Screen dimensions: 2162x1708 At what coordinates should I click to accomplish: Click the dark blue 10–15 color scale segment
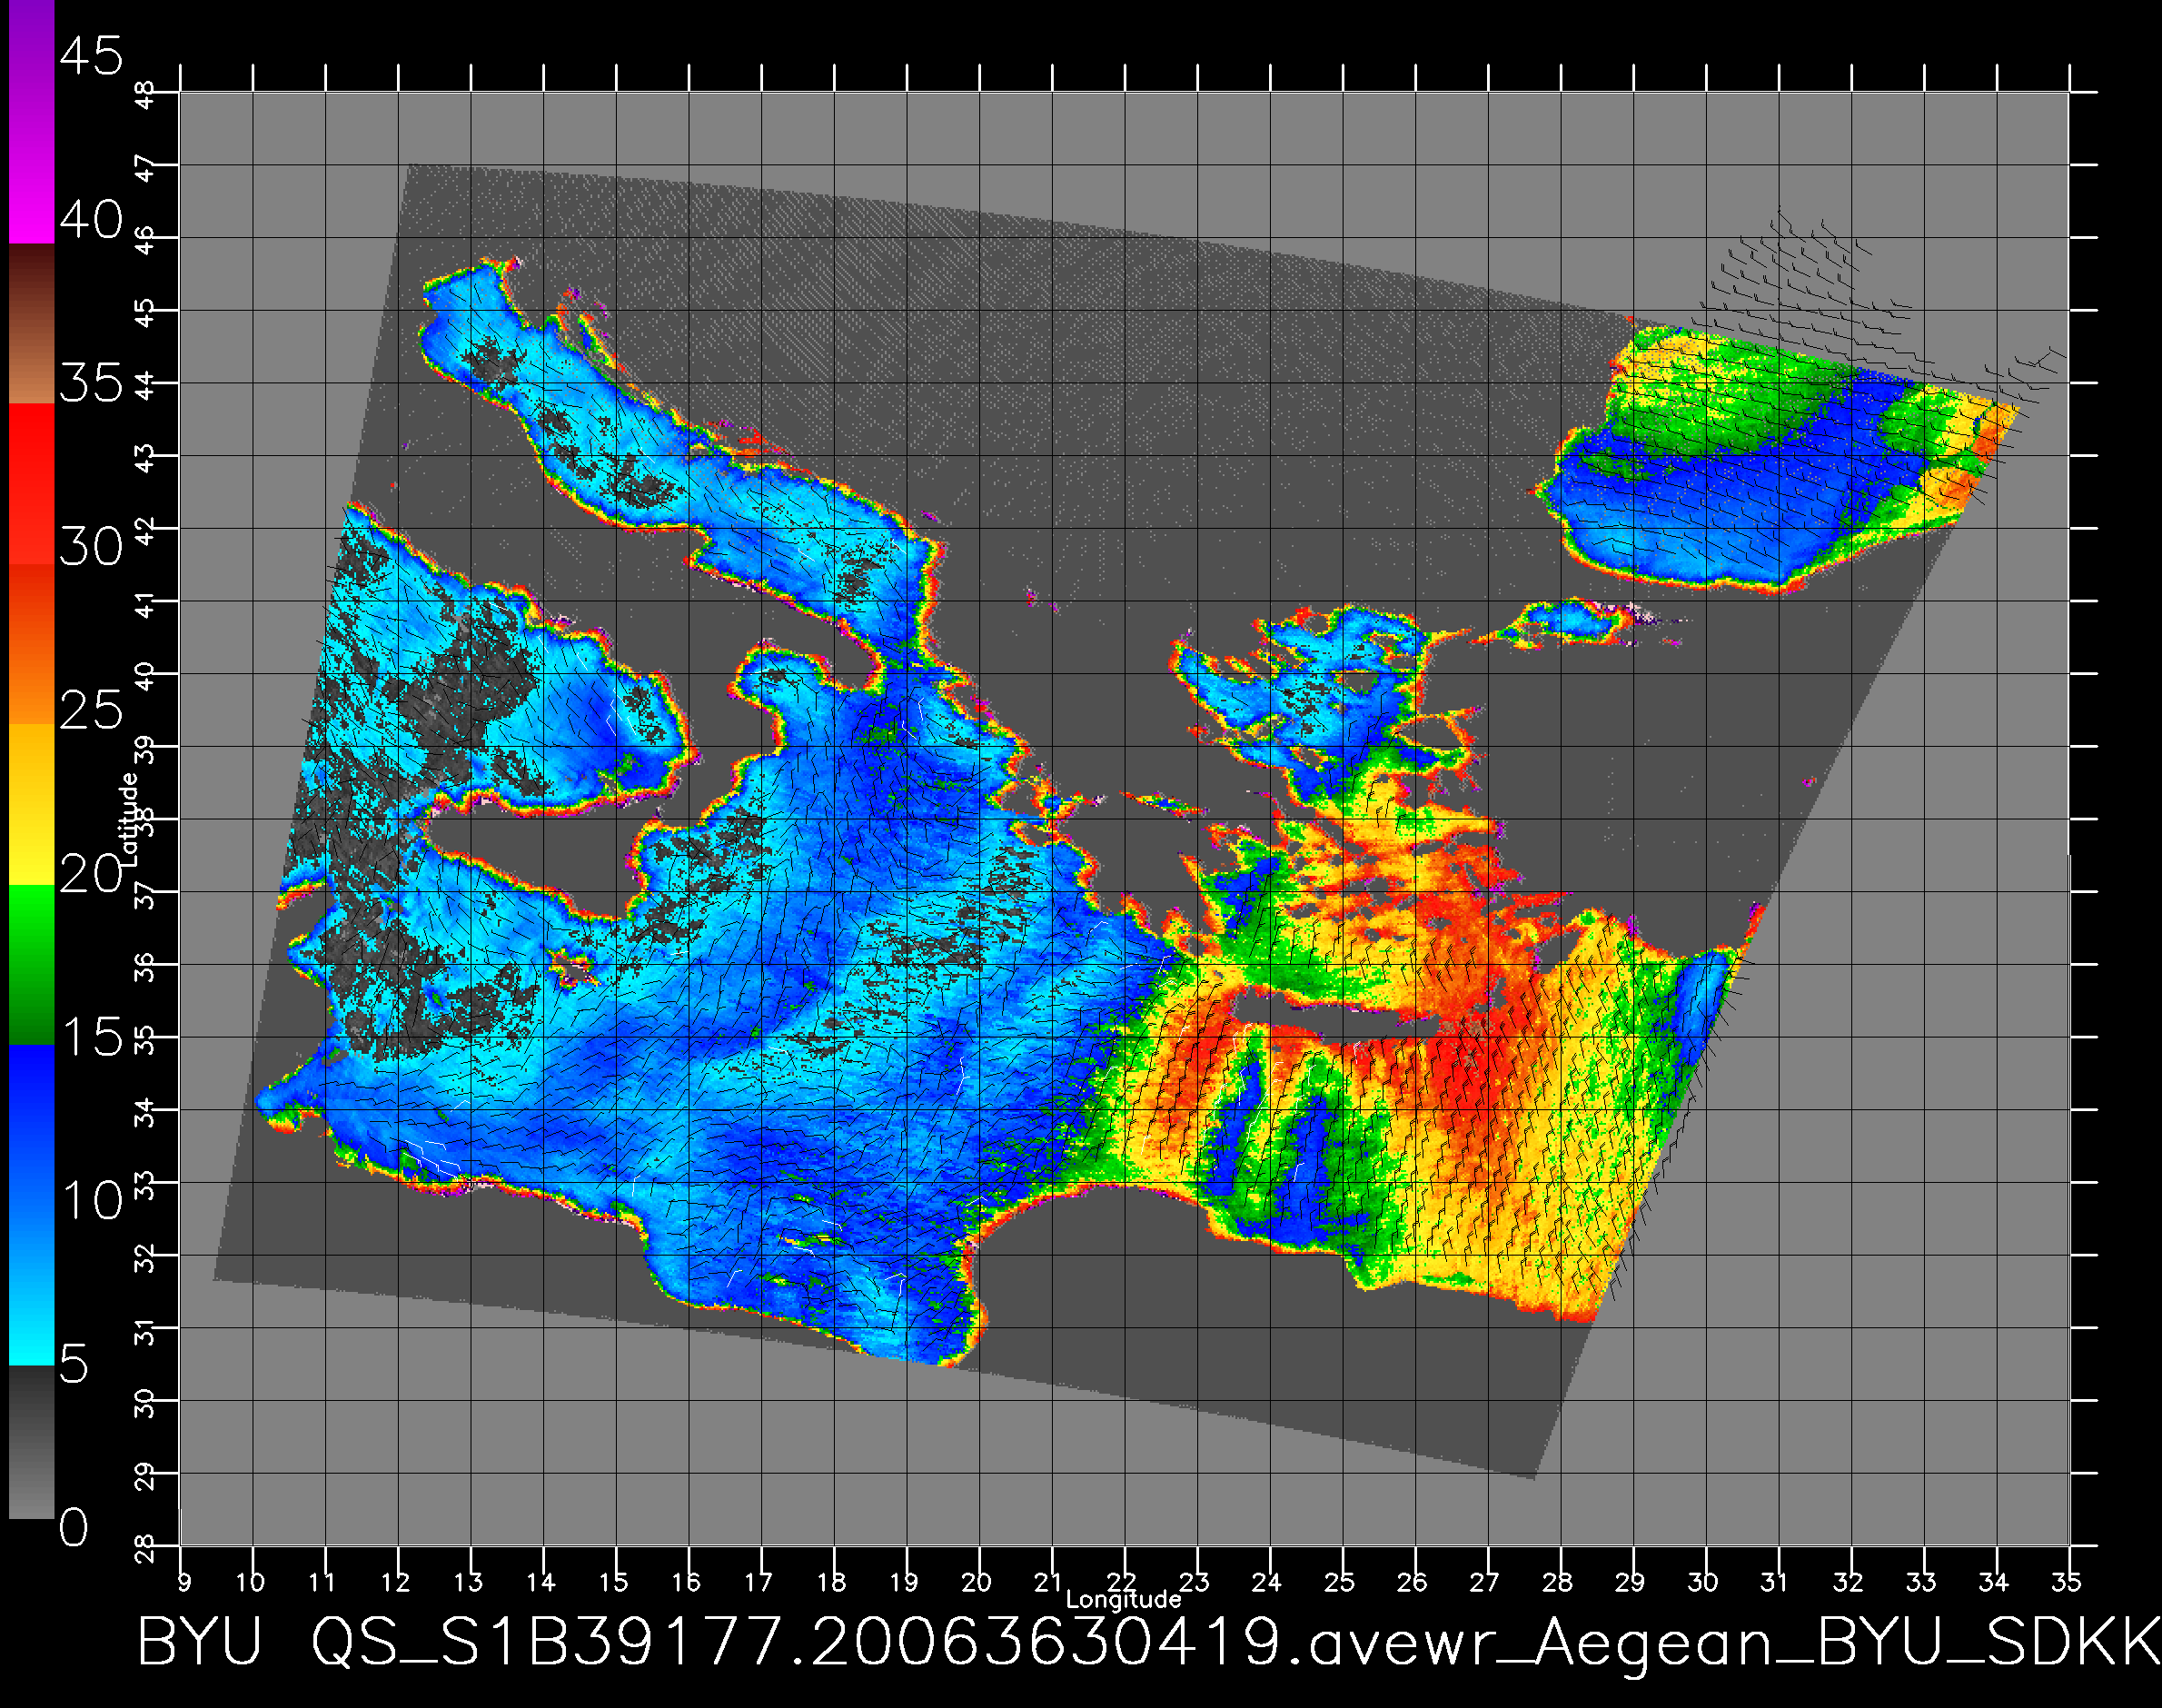click(31, 1126)
